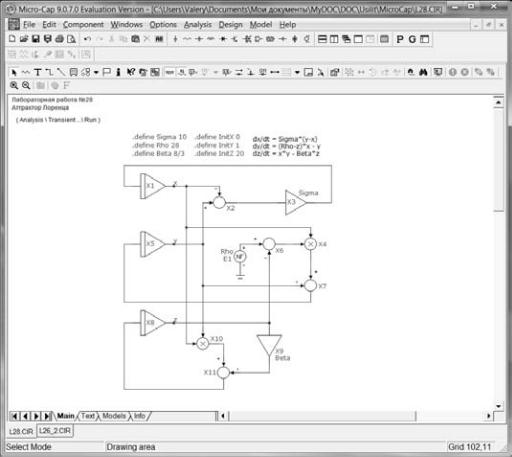The height and width of the screenshot is (457, 512).
Task: Open the Design menu
Action: (x=231, y=25)
